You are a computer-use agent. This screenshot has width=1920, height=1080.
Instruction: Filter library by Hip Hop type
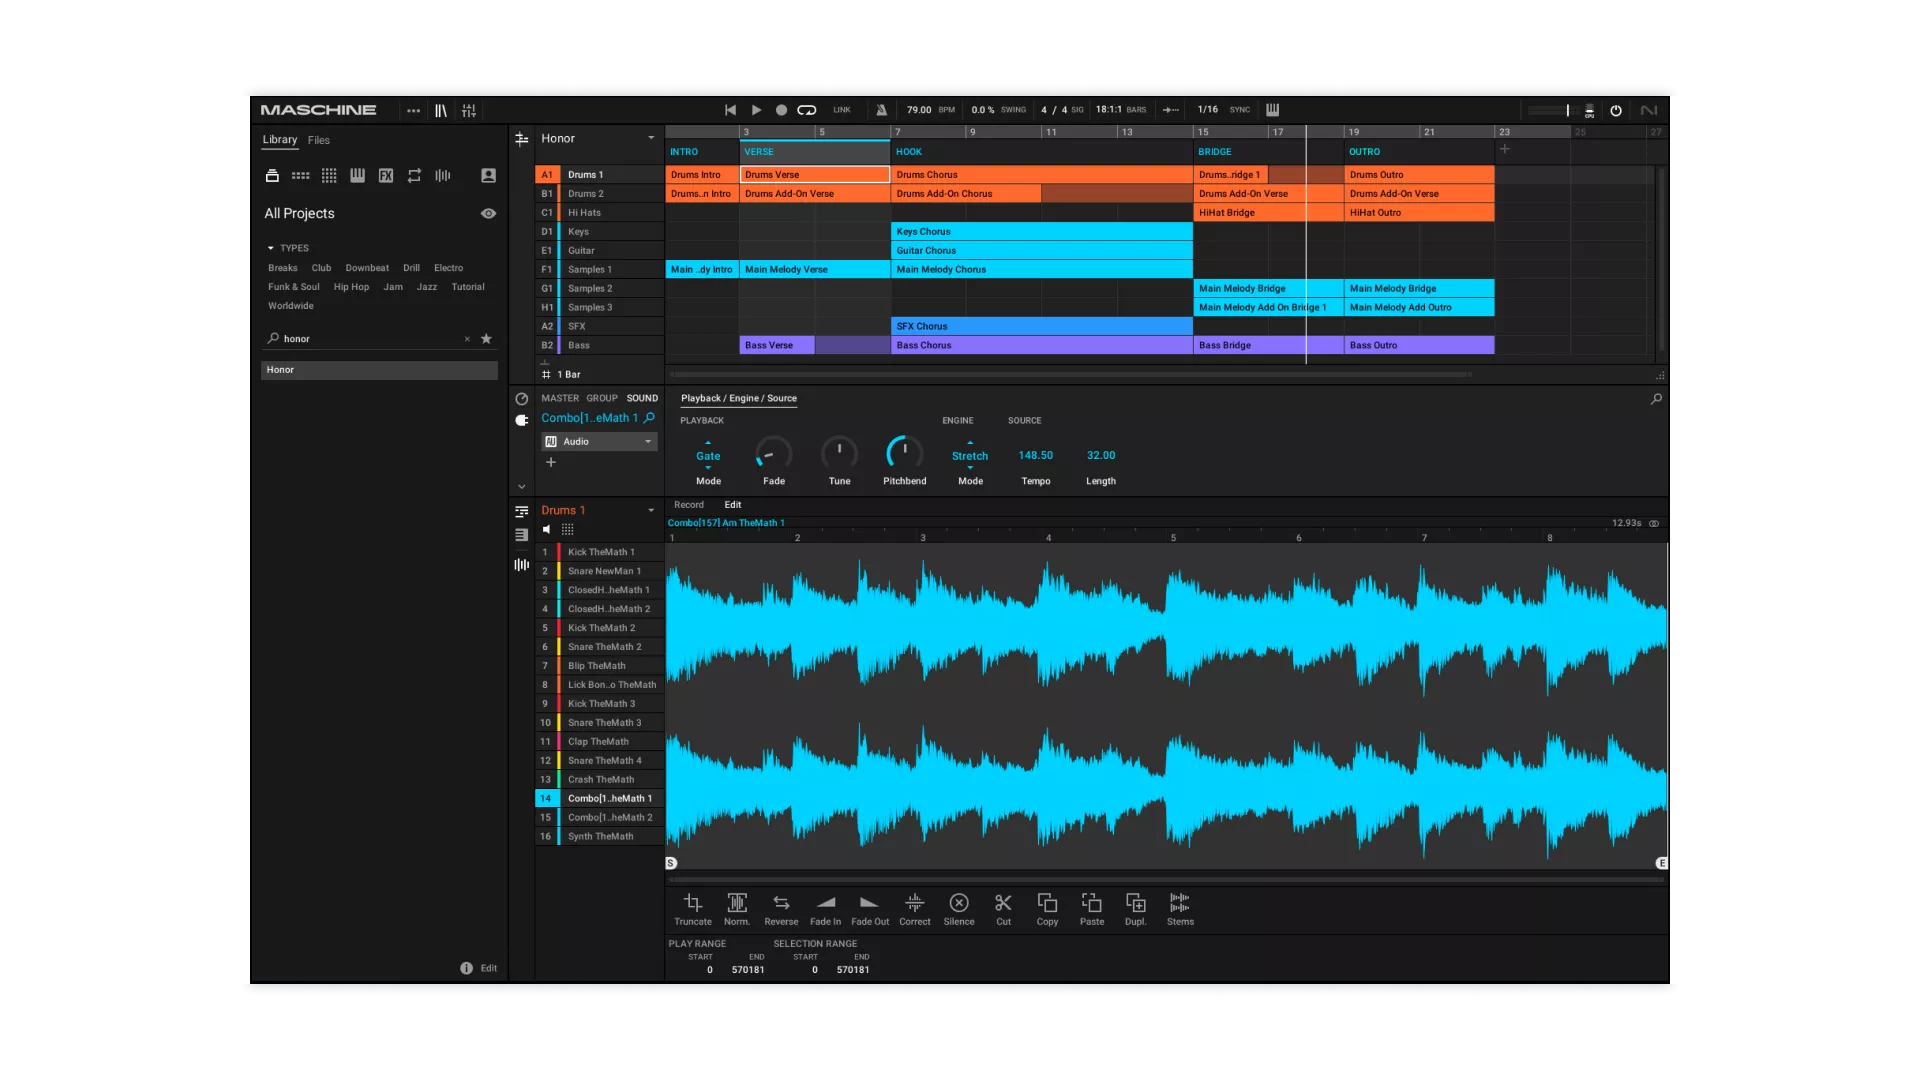(351, 287)
